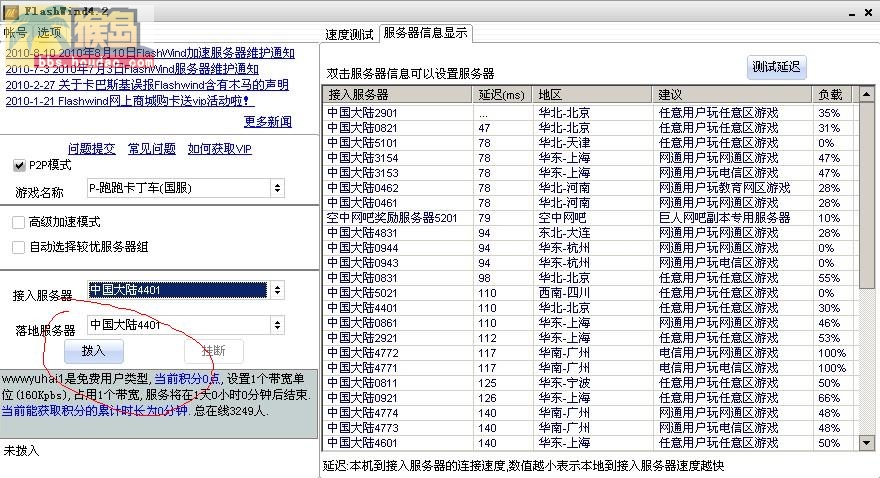Switch to the 服务器信息显示 tab

[425, 33]
